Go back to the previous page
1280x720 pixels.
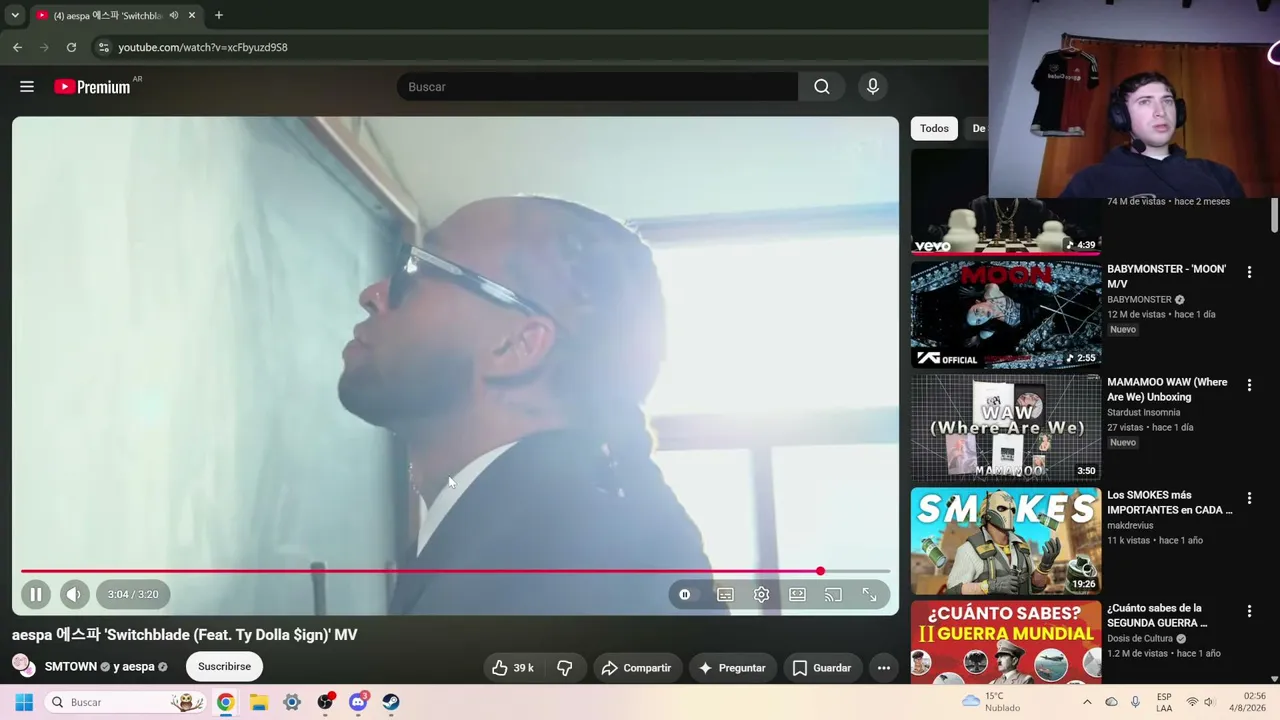(17, 47)
